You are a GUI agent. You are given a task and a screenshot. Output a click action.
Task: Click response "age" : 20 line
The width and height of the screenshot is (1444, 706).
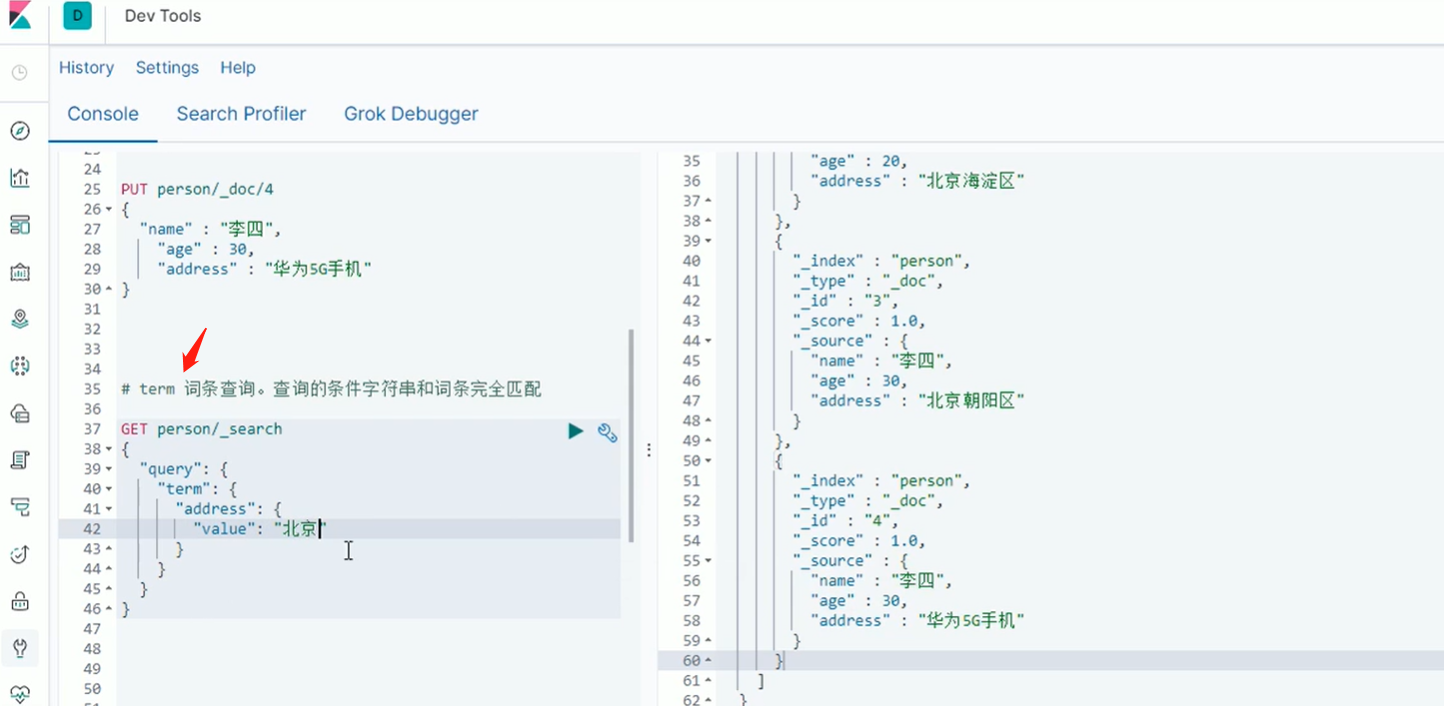click(859, 161)
